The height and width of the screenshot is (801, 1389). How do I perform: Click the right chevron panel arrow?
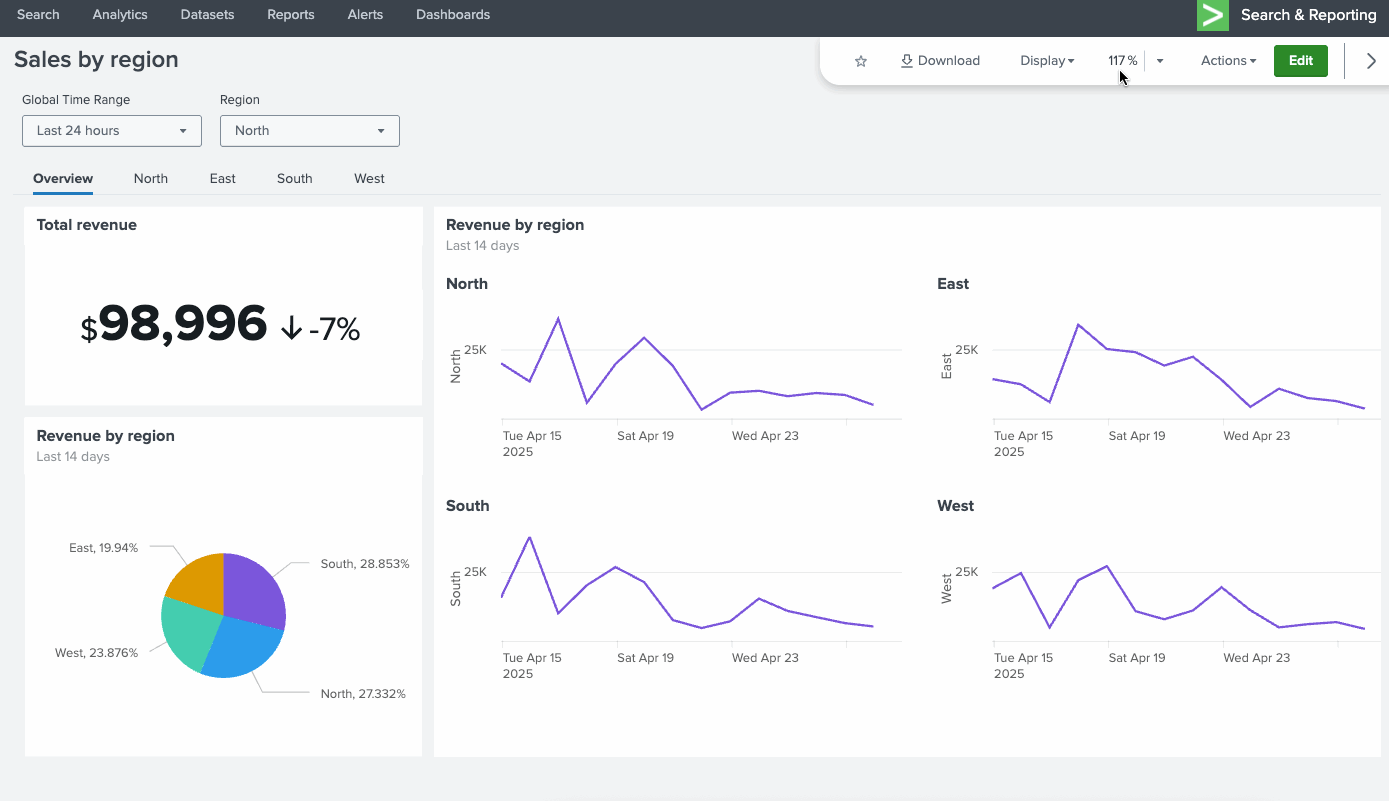(x=1371, y=61)
